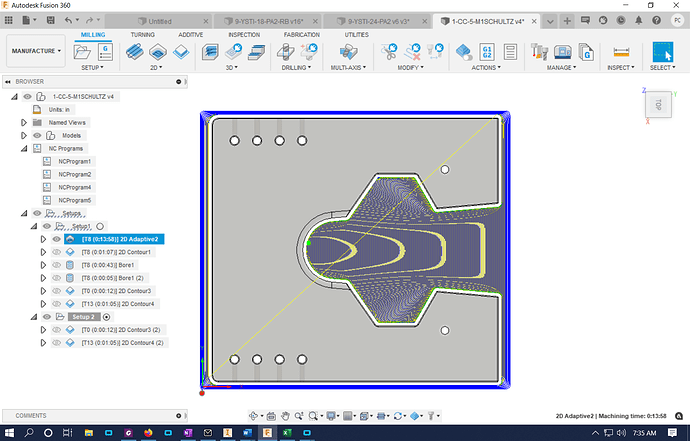Click the Measure ruler icon under Inspect
Image resolution: width=690 pixels, height=441 pixels.
(622, 51)
